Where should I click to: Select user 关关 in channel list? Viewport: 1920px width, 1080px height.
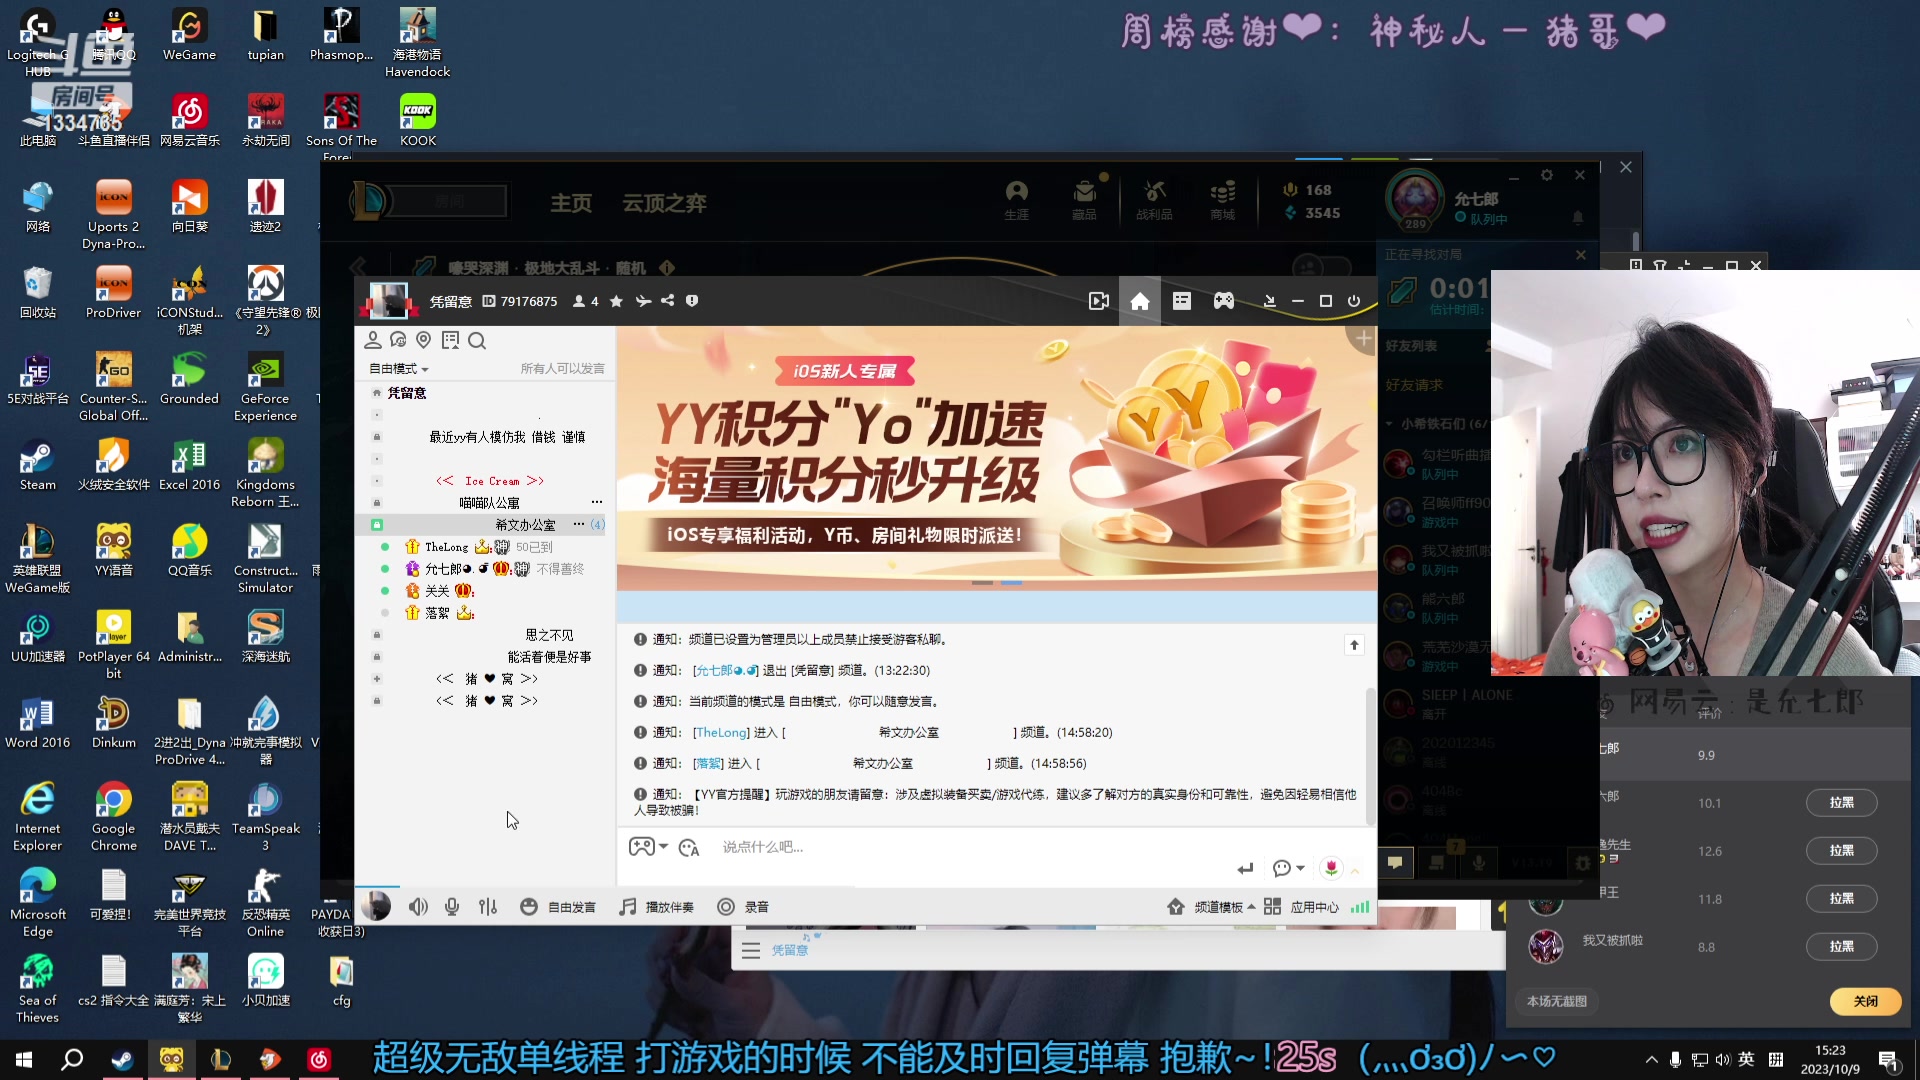(x=438, y=591)
